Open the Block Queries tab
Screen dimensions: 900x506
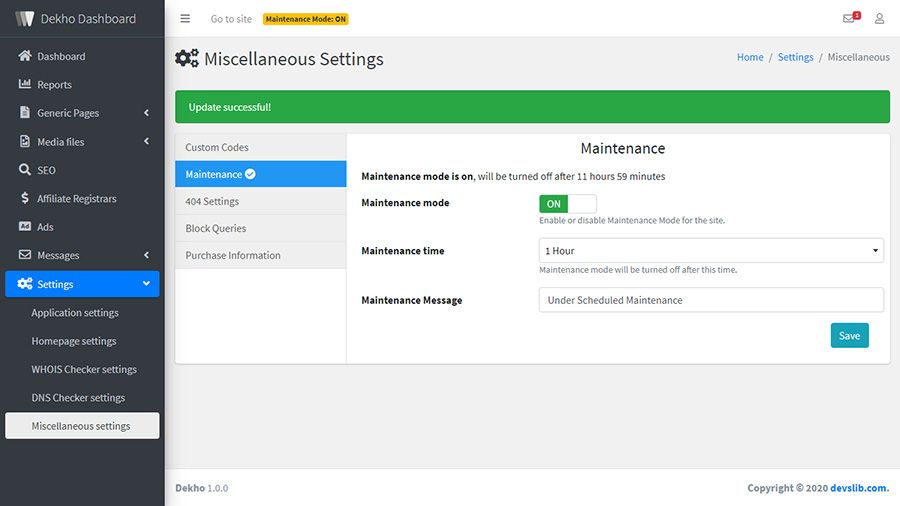tap(216, 228)
